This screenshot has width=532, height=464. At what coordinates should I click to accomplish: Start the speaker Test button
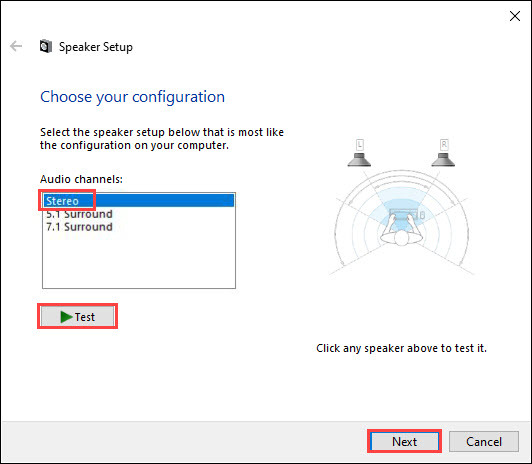(x=77, y=316)
